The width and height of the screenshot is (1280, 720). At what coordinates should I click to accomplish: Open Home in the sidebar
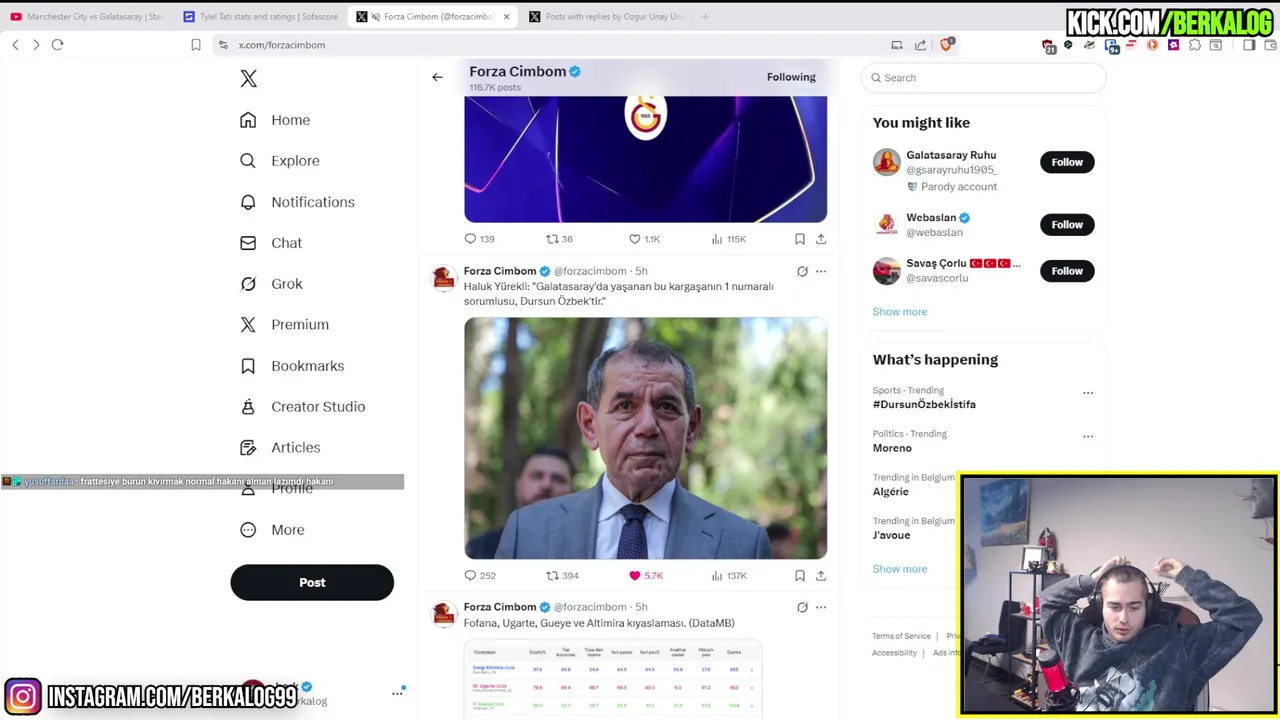point(275,120)
